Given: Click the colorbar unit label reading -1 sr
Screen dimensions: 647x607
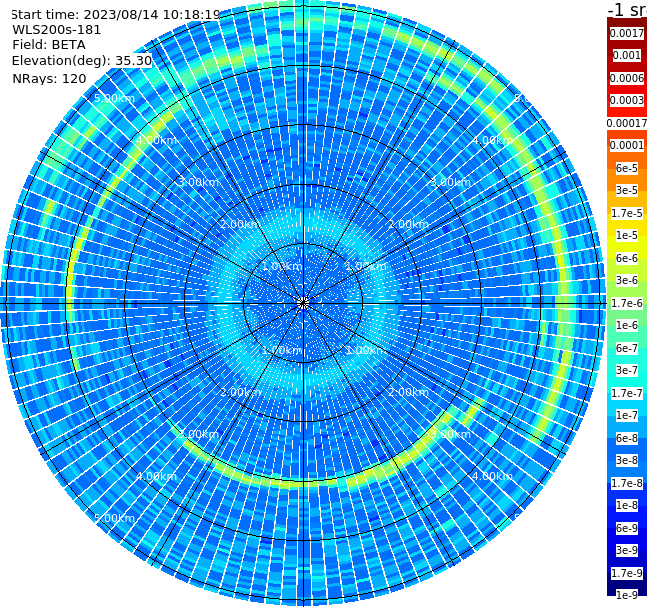Looking at the screenshot, I should pos(627,9).
